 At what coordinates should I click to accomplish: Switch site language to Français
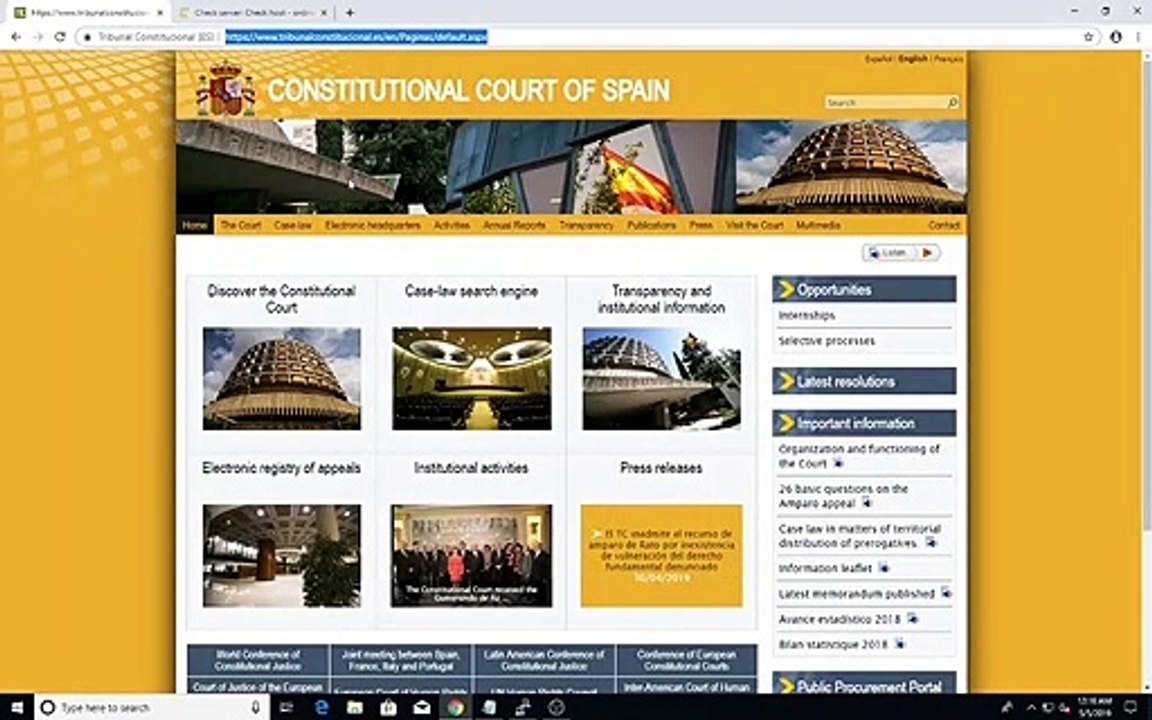[x=948, y=59]
